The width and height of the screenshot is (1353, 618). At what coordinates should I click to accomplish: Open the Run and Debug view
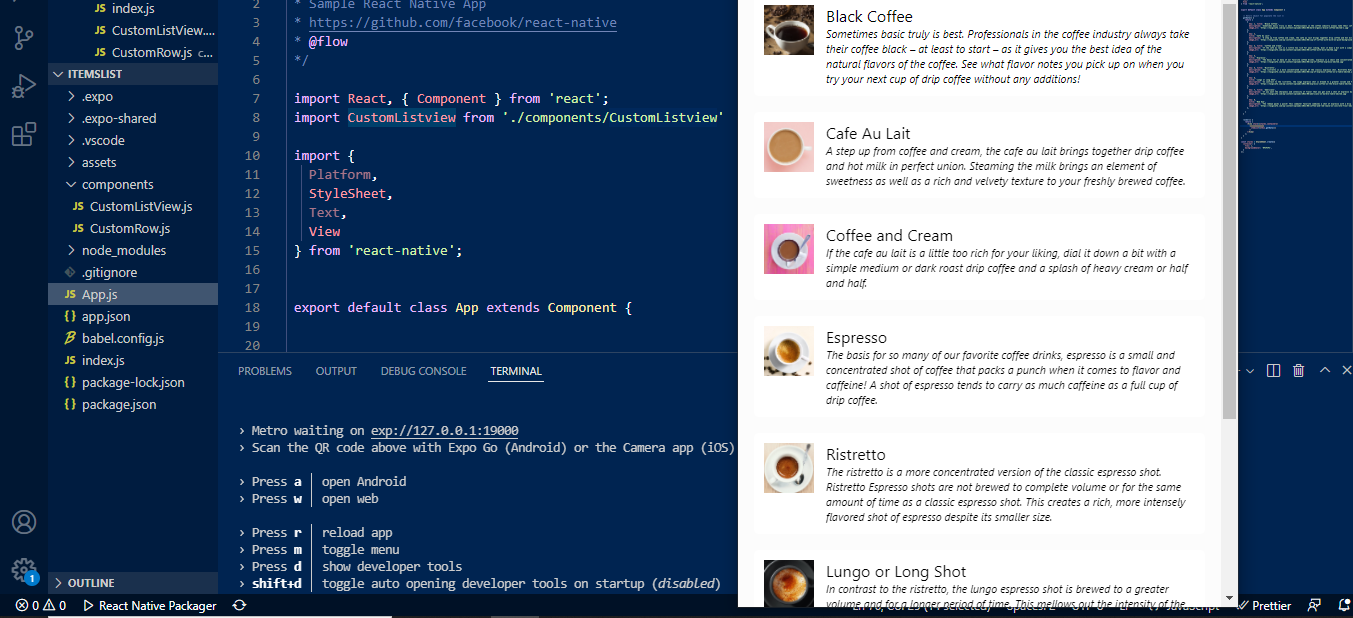(24, 87)
